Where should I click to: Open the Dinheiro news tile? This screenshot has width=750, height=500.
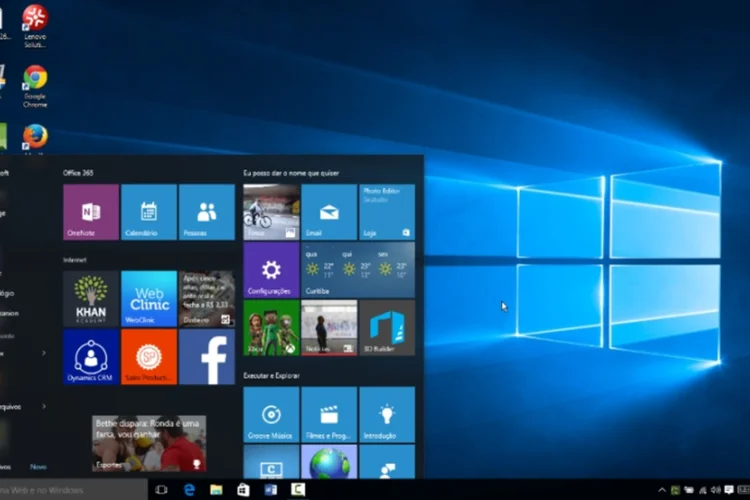[x=207, y=299]
